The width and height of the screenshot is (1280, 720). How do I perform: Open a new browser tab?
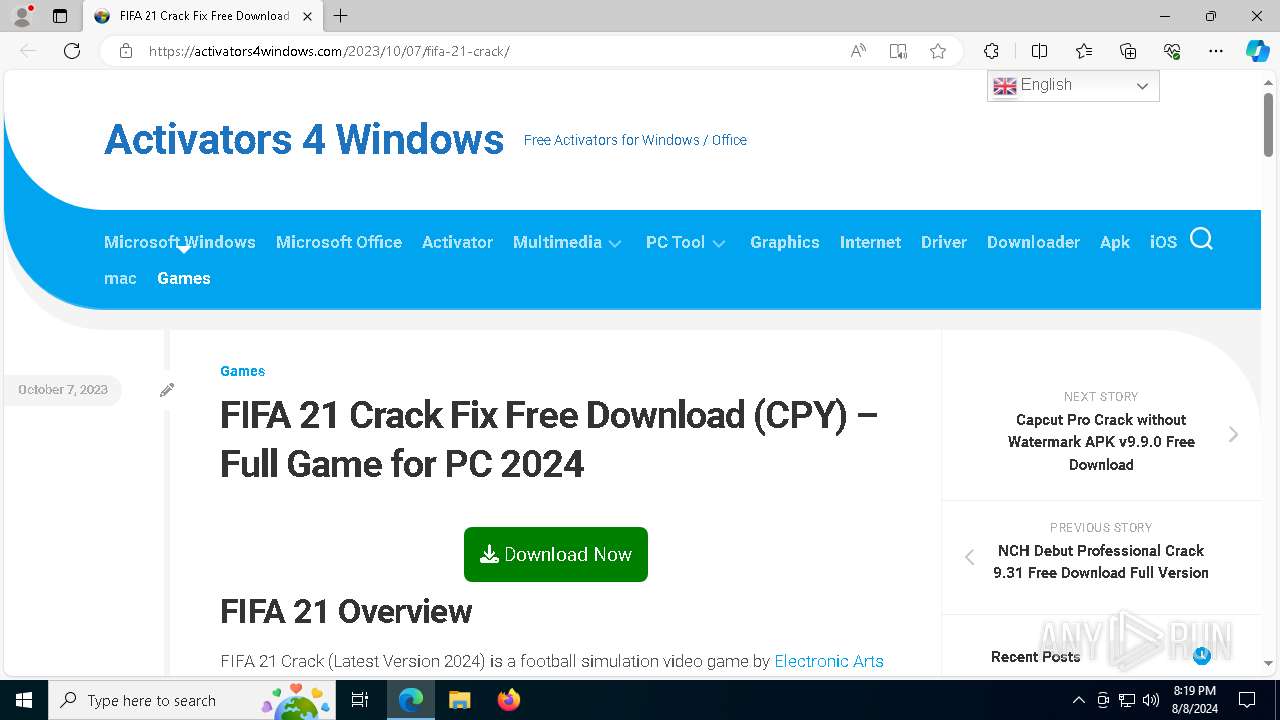coord(341,16)
